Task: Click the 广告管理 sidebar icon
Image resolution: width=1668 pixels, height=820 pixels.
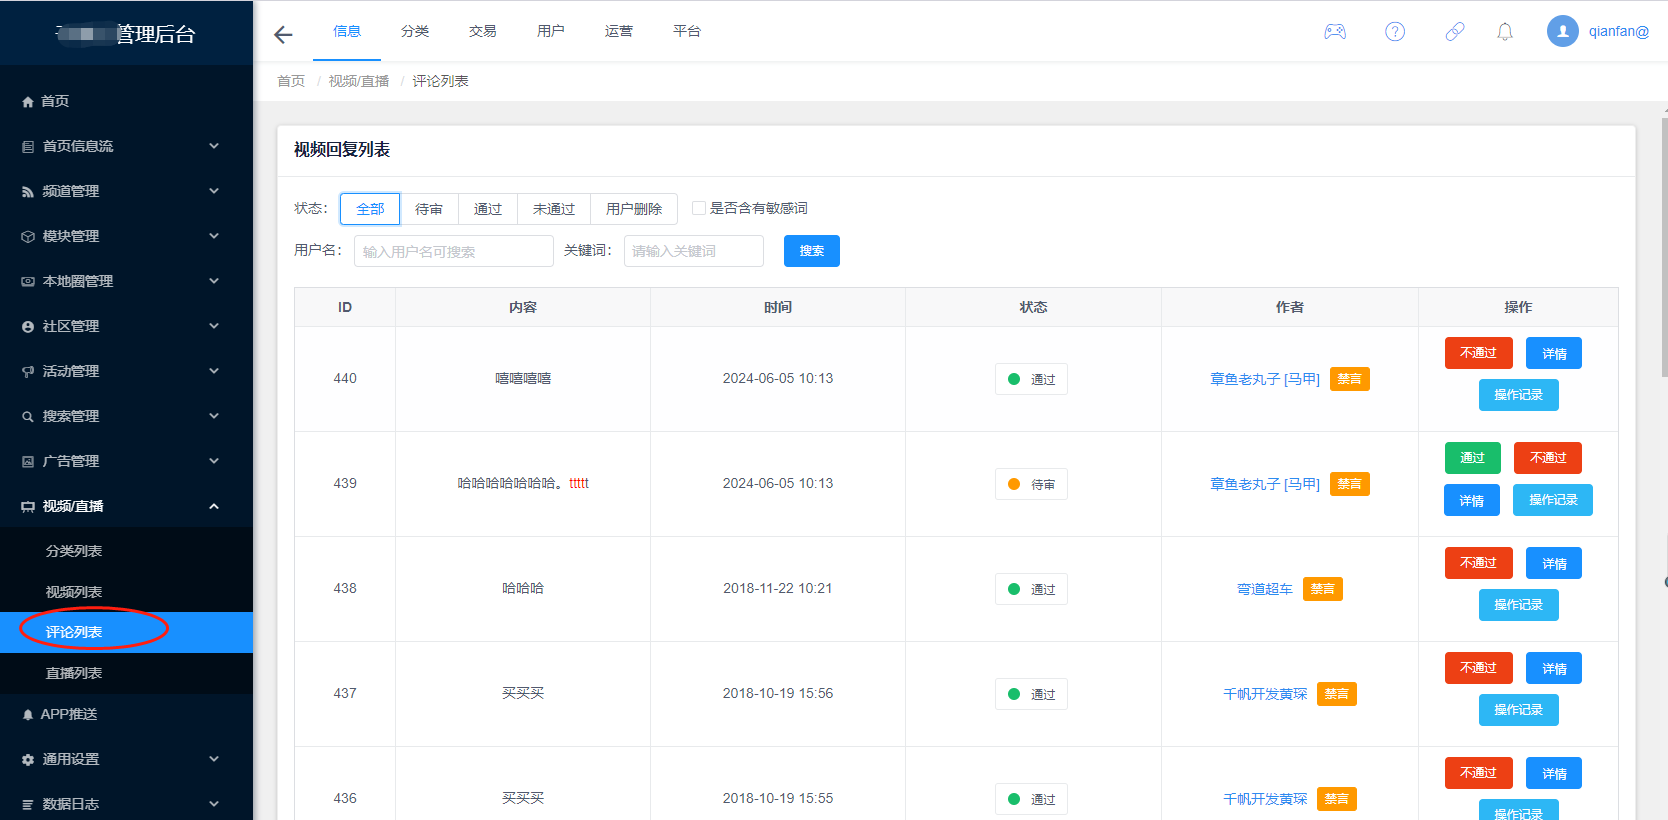Action: [28, 462]
